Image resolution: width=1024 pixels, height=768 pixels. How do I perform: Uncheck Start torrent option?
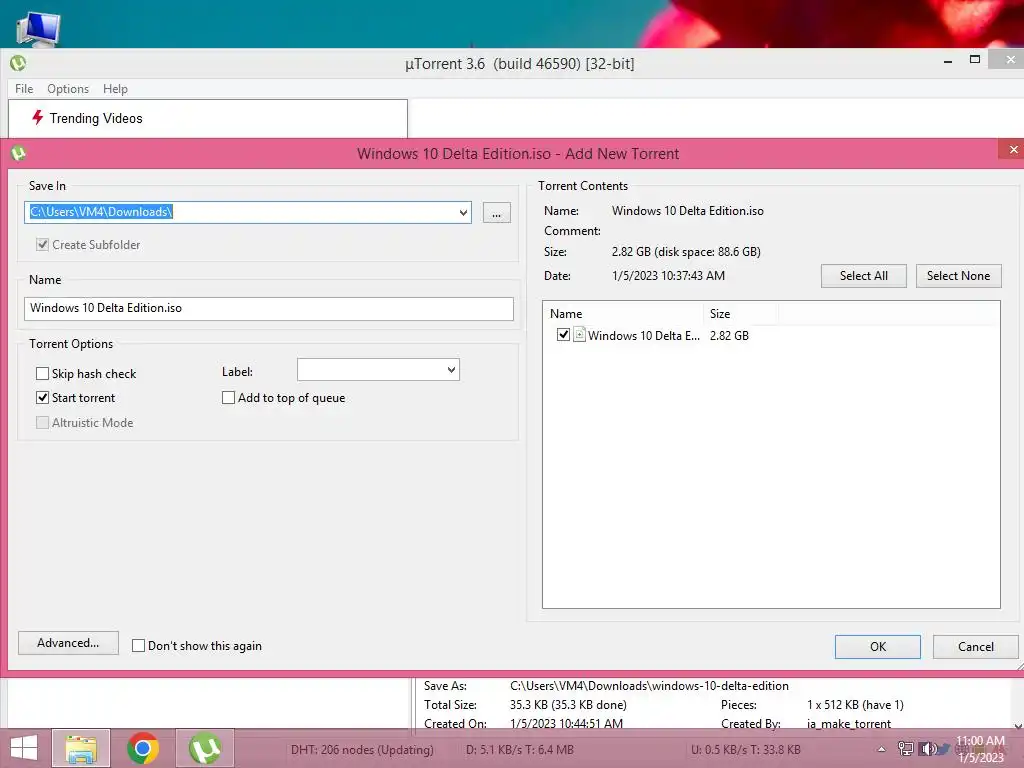pyautogui.click(x=42, y=398)
